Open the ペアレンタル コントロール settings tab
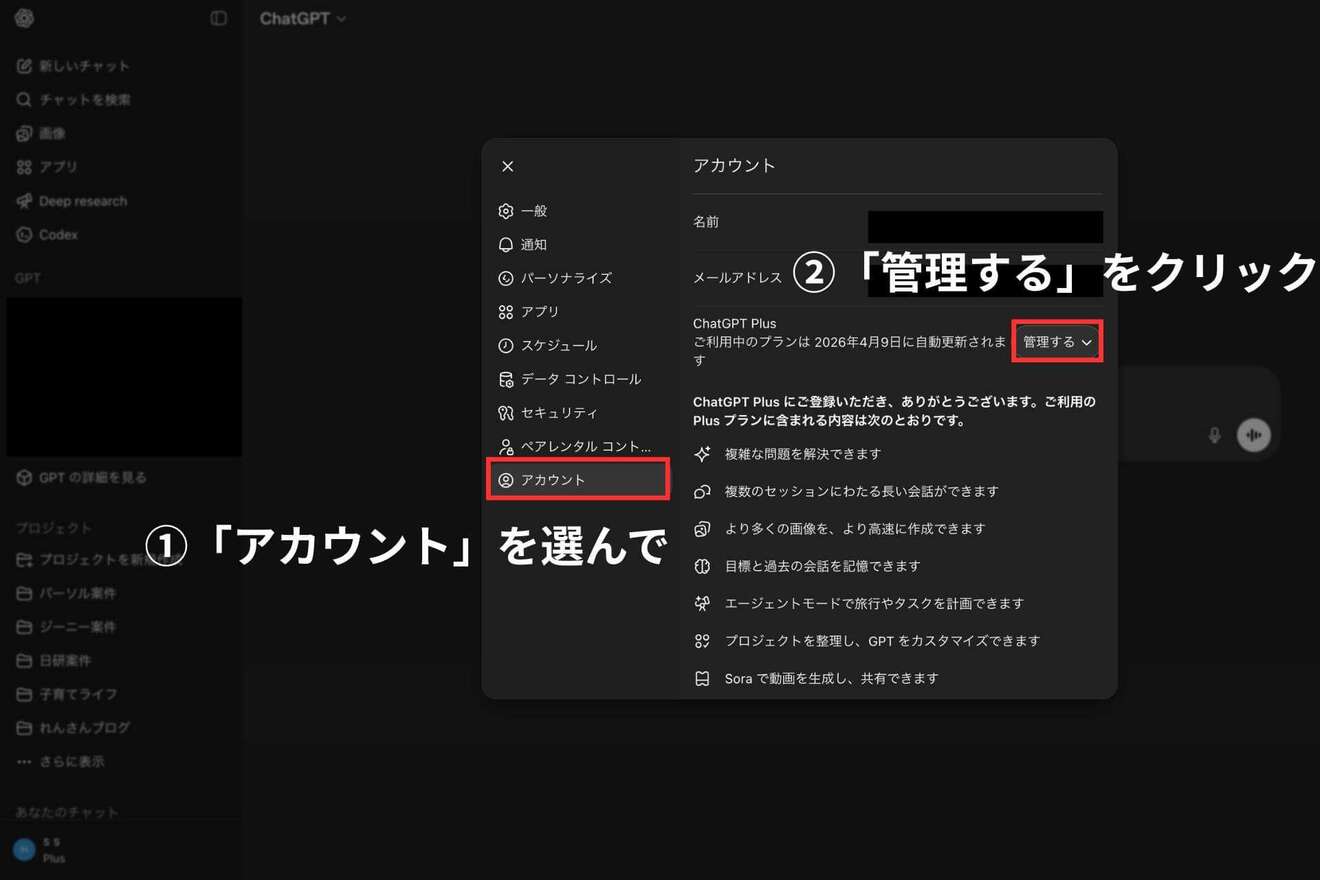 [578, 446]
